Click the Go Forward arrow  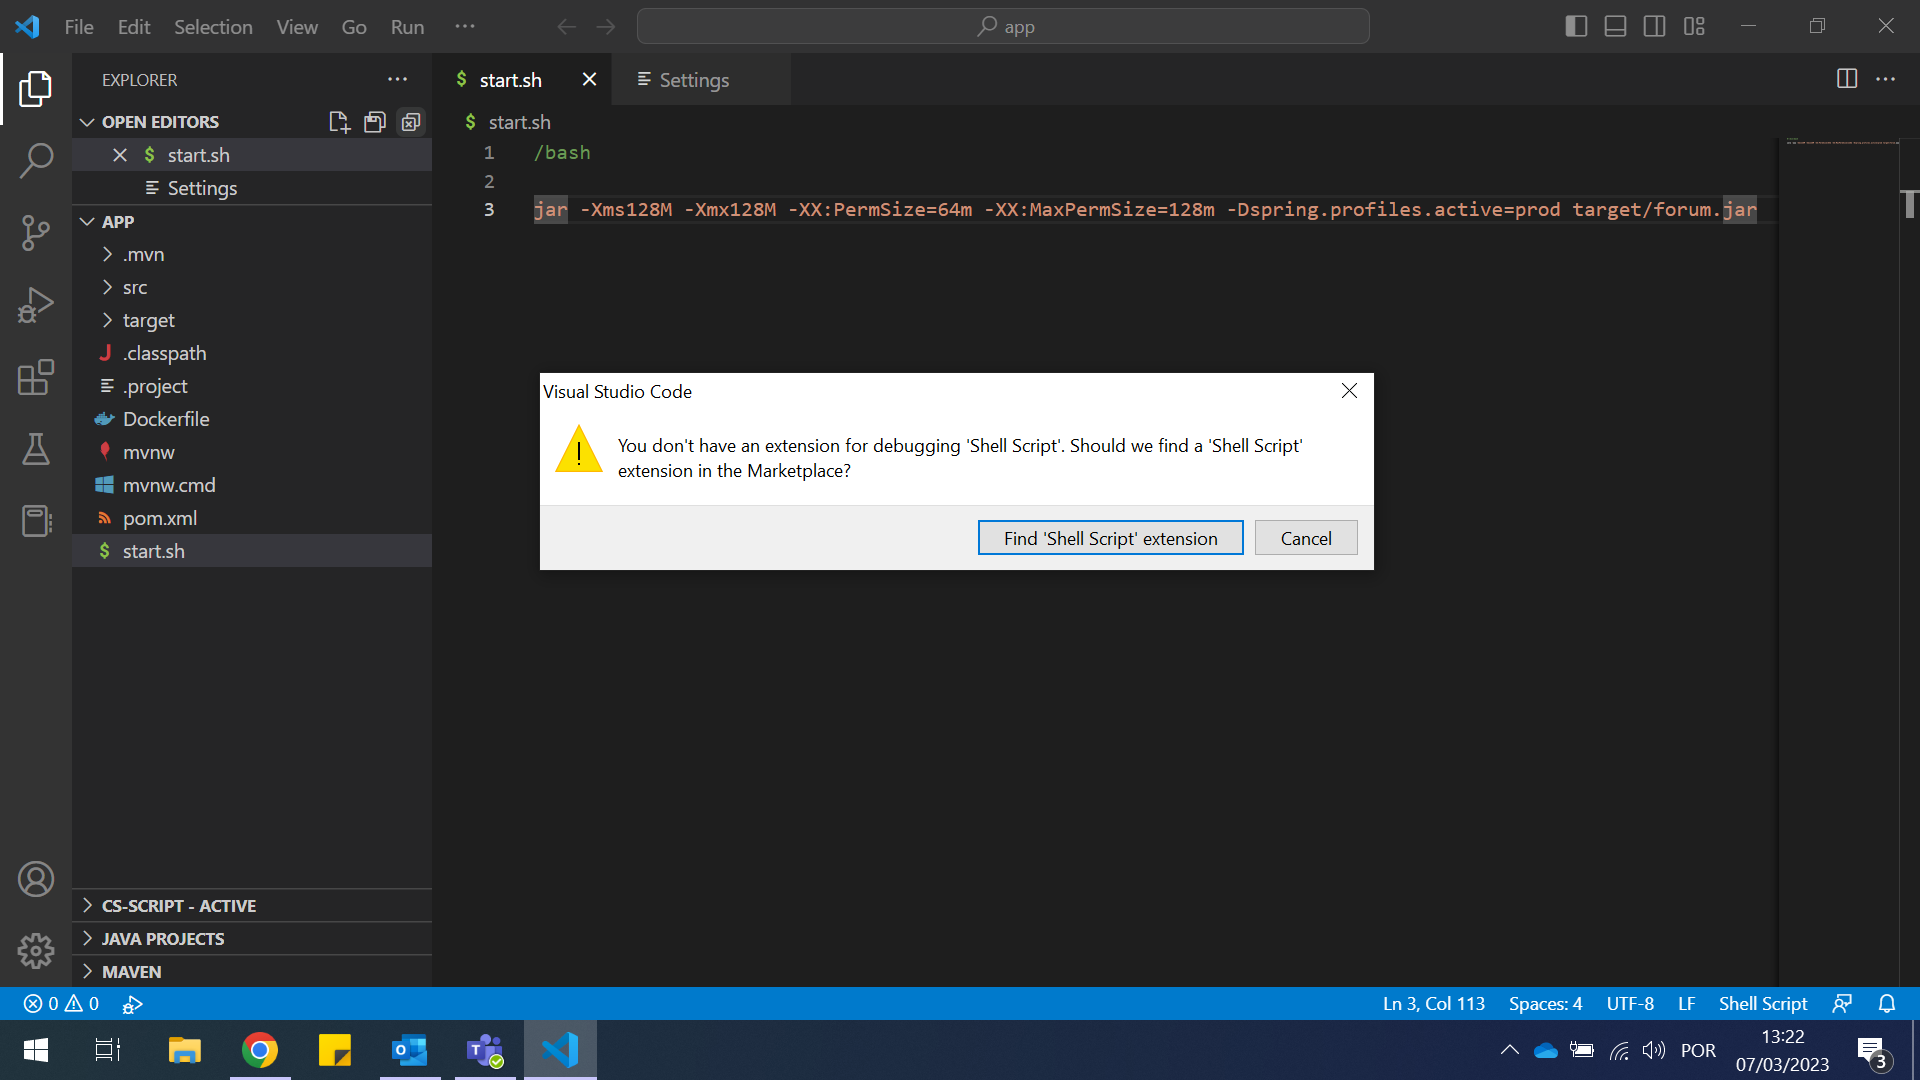click(606, 27)
